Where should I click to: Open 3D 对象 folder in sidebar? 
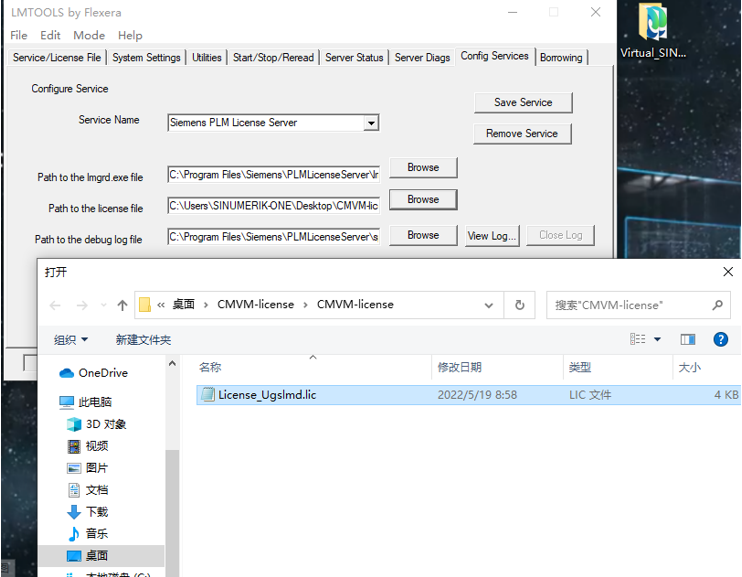pos(97,424)
